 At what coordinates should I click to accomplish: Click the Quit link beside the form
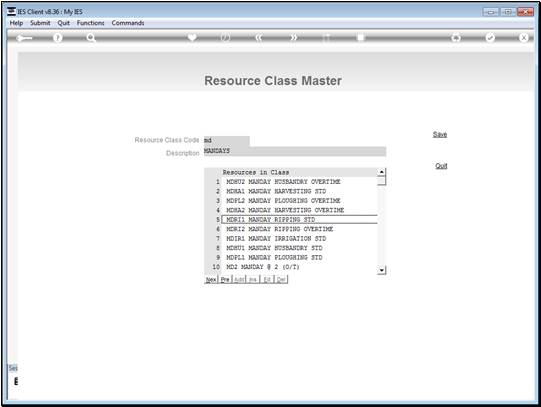coord(441,166)
